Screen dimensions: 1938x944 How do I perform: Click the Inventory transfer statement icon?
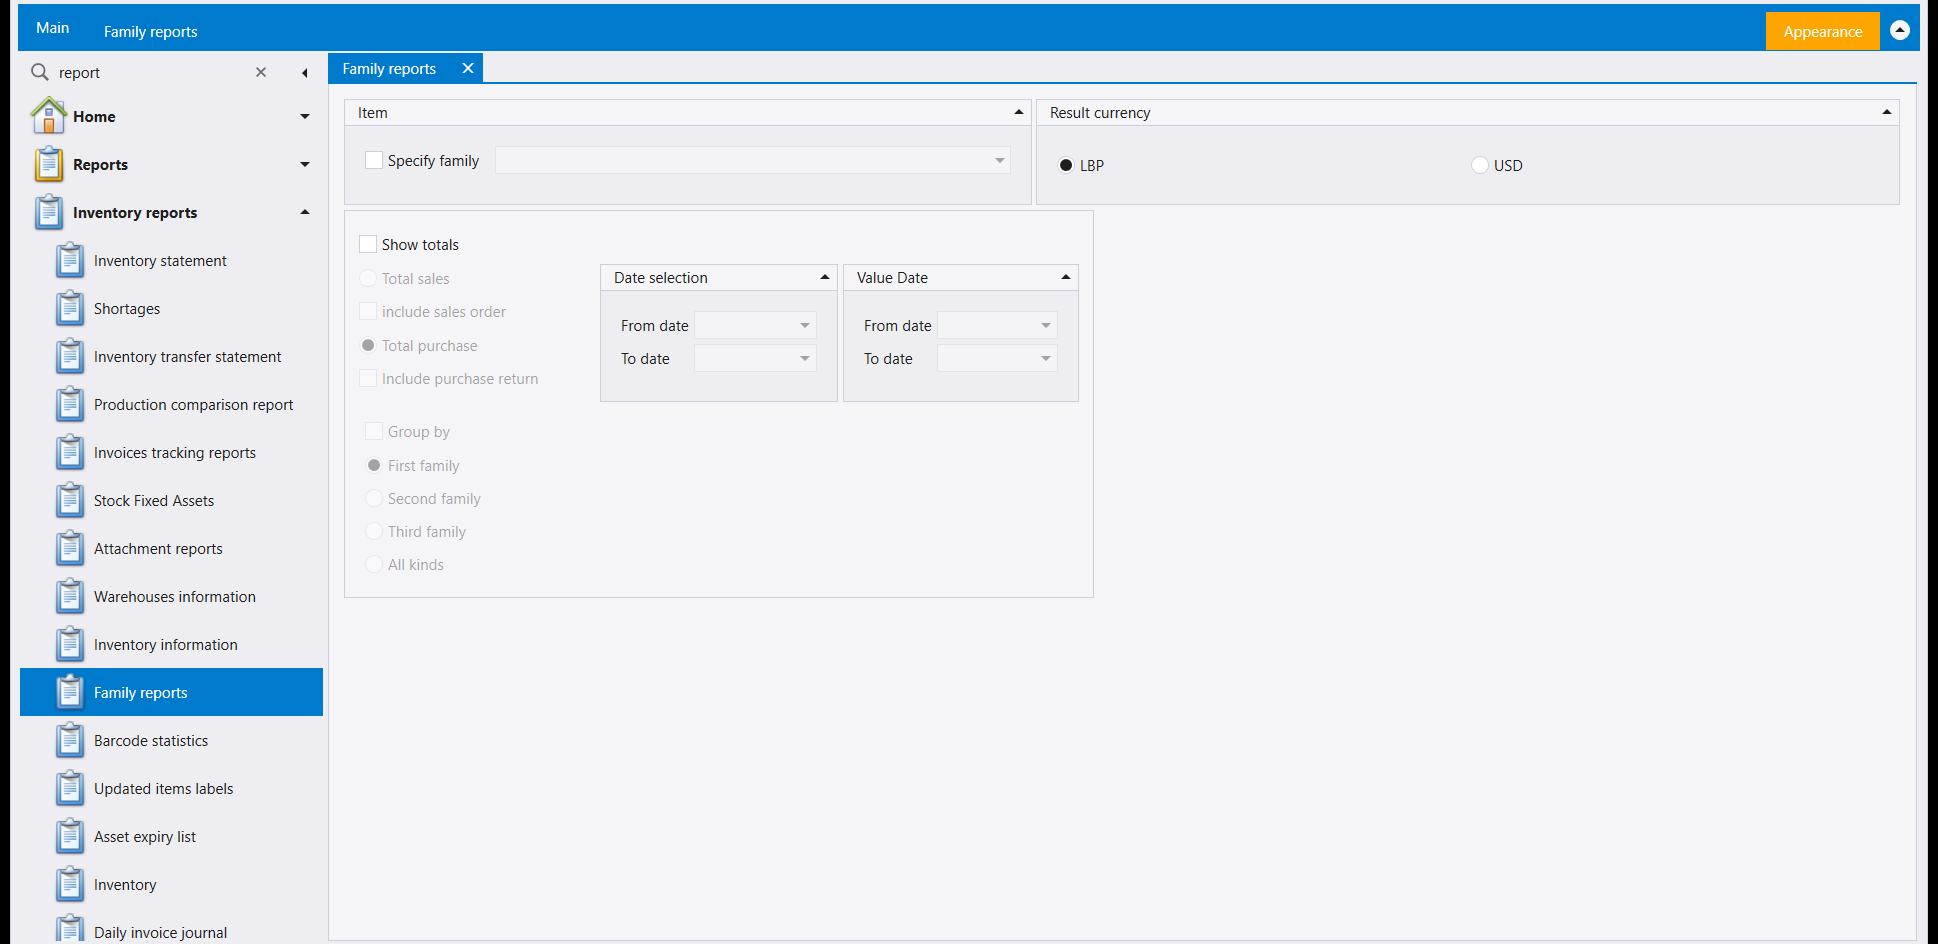pyautogui.click(x=69, y=356)
